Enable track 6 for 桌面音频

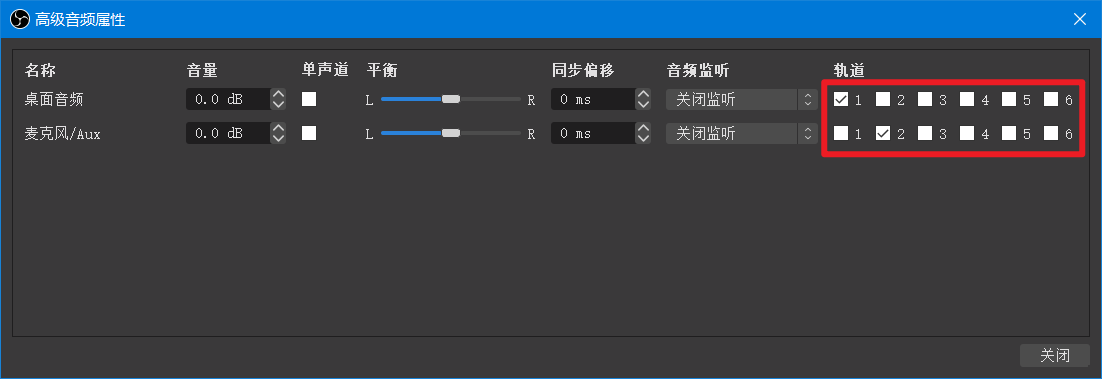(1051, 99)
